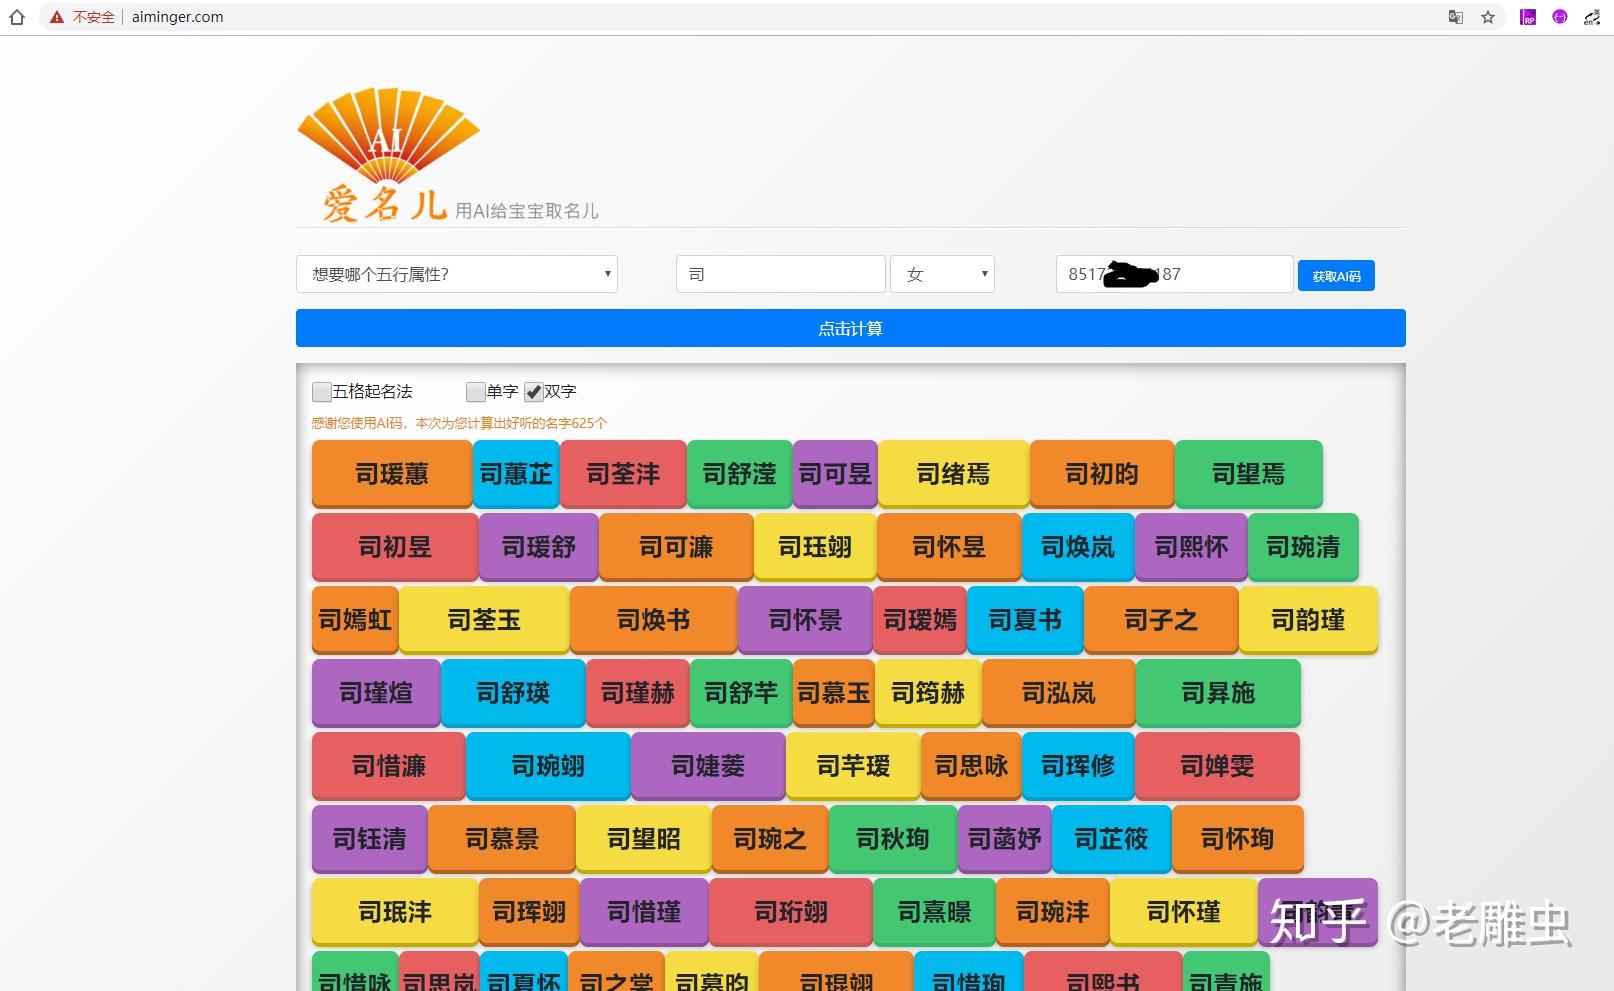
Task: Click the name tile 司焕书
Action: [x=654, y=620]
